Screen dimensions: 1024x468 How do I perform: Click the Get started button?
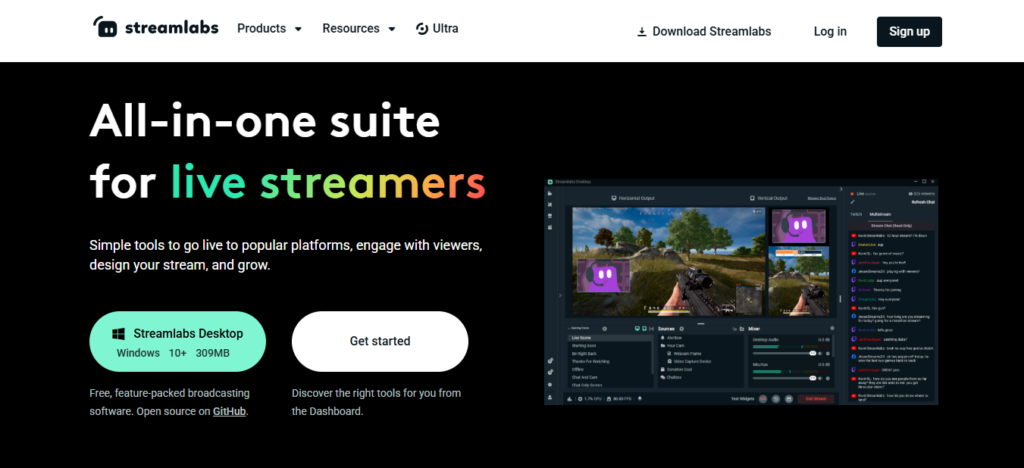pyautogui.click(x=380, y=341)
